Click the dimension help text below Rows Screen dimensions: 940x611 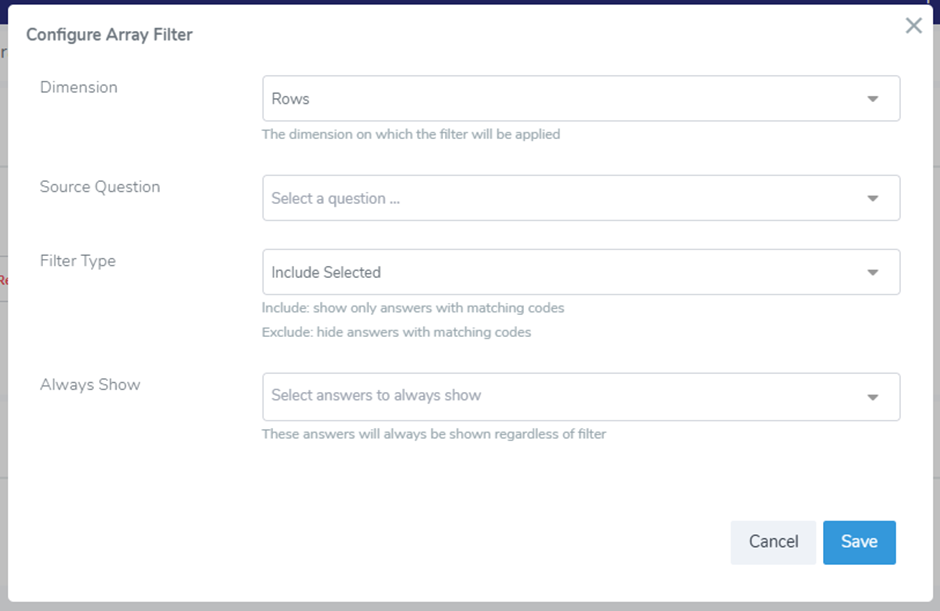pos(411,134)
